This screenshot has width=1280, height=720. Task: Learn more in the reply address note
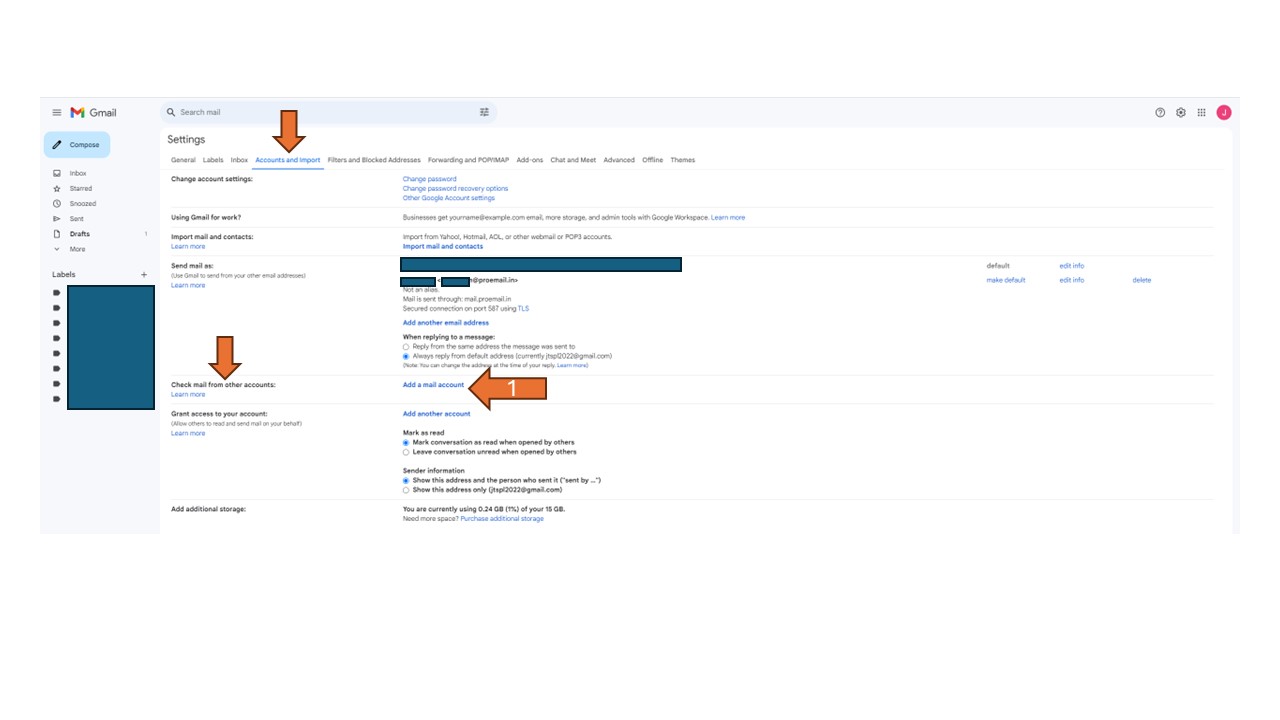coord(573,365)
